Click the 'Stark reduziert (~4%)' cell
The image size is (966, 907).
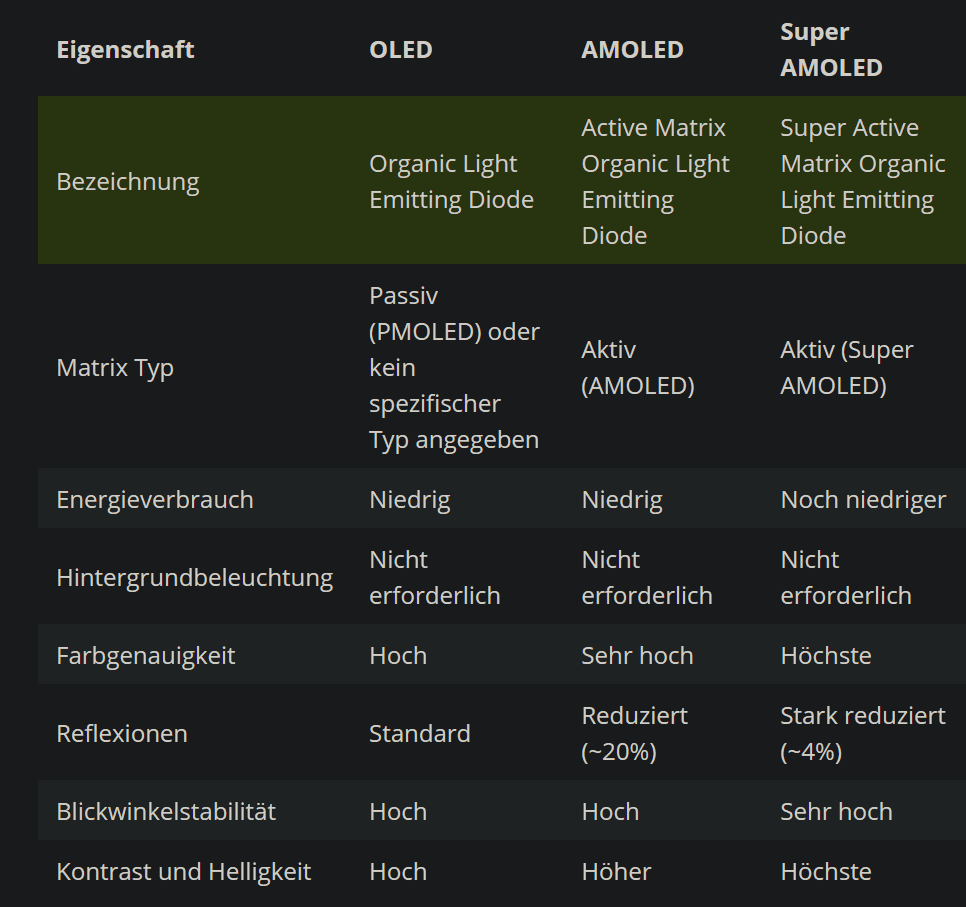[x=862, y=733]
